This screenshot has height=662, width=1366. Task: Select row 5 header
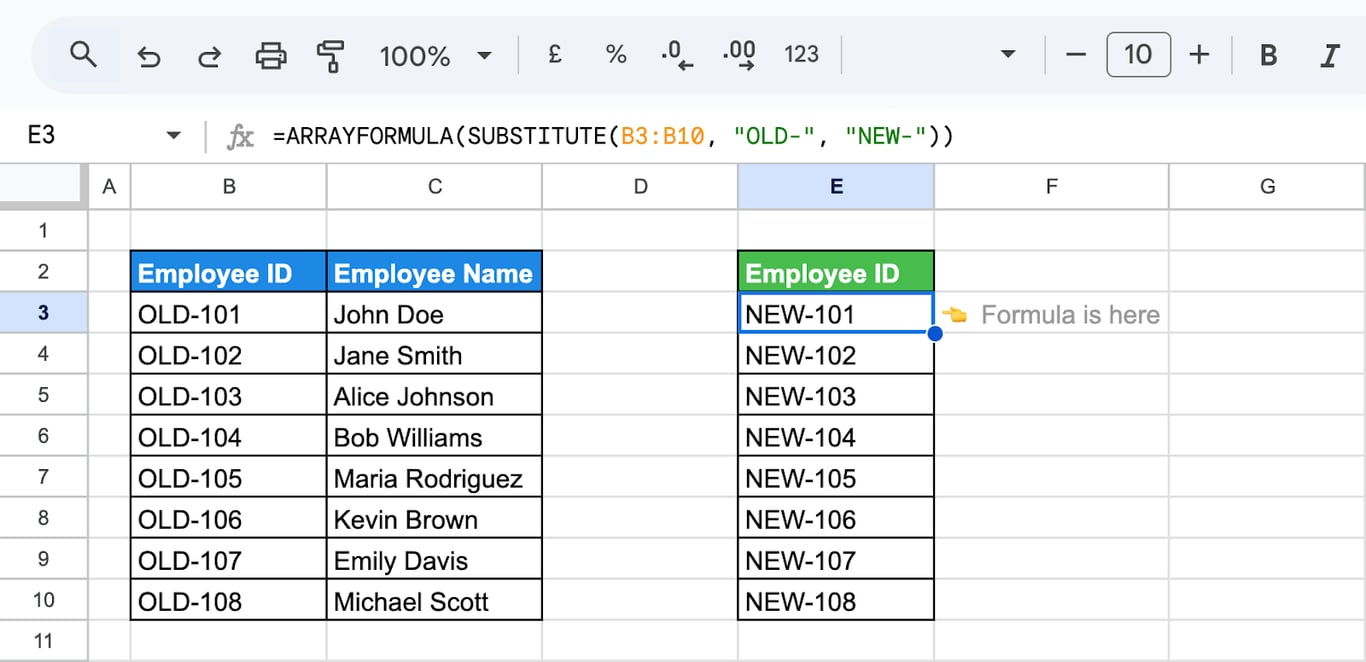pos(44,395)
